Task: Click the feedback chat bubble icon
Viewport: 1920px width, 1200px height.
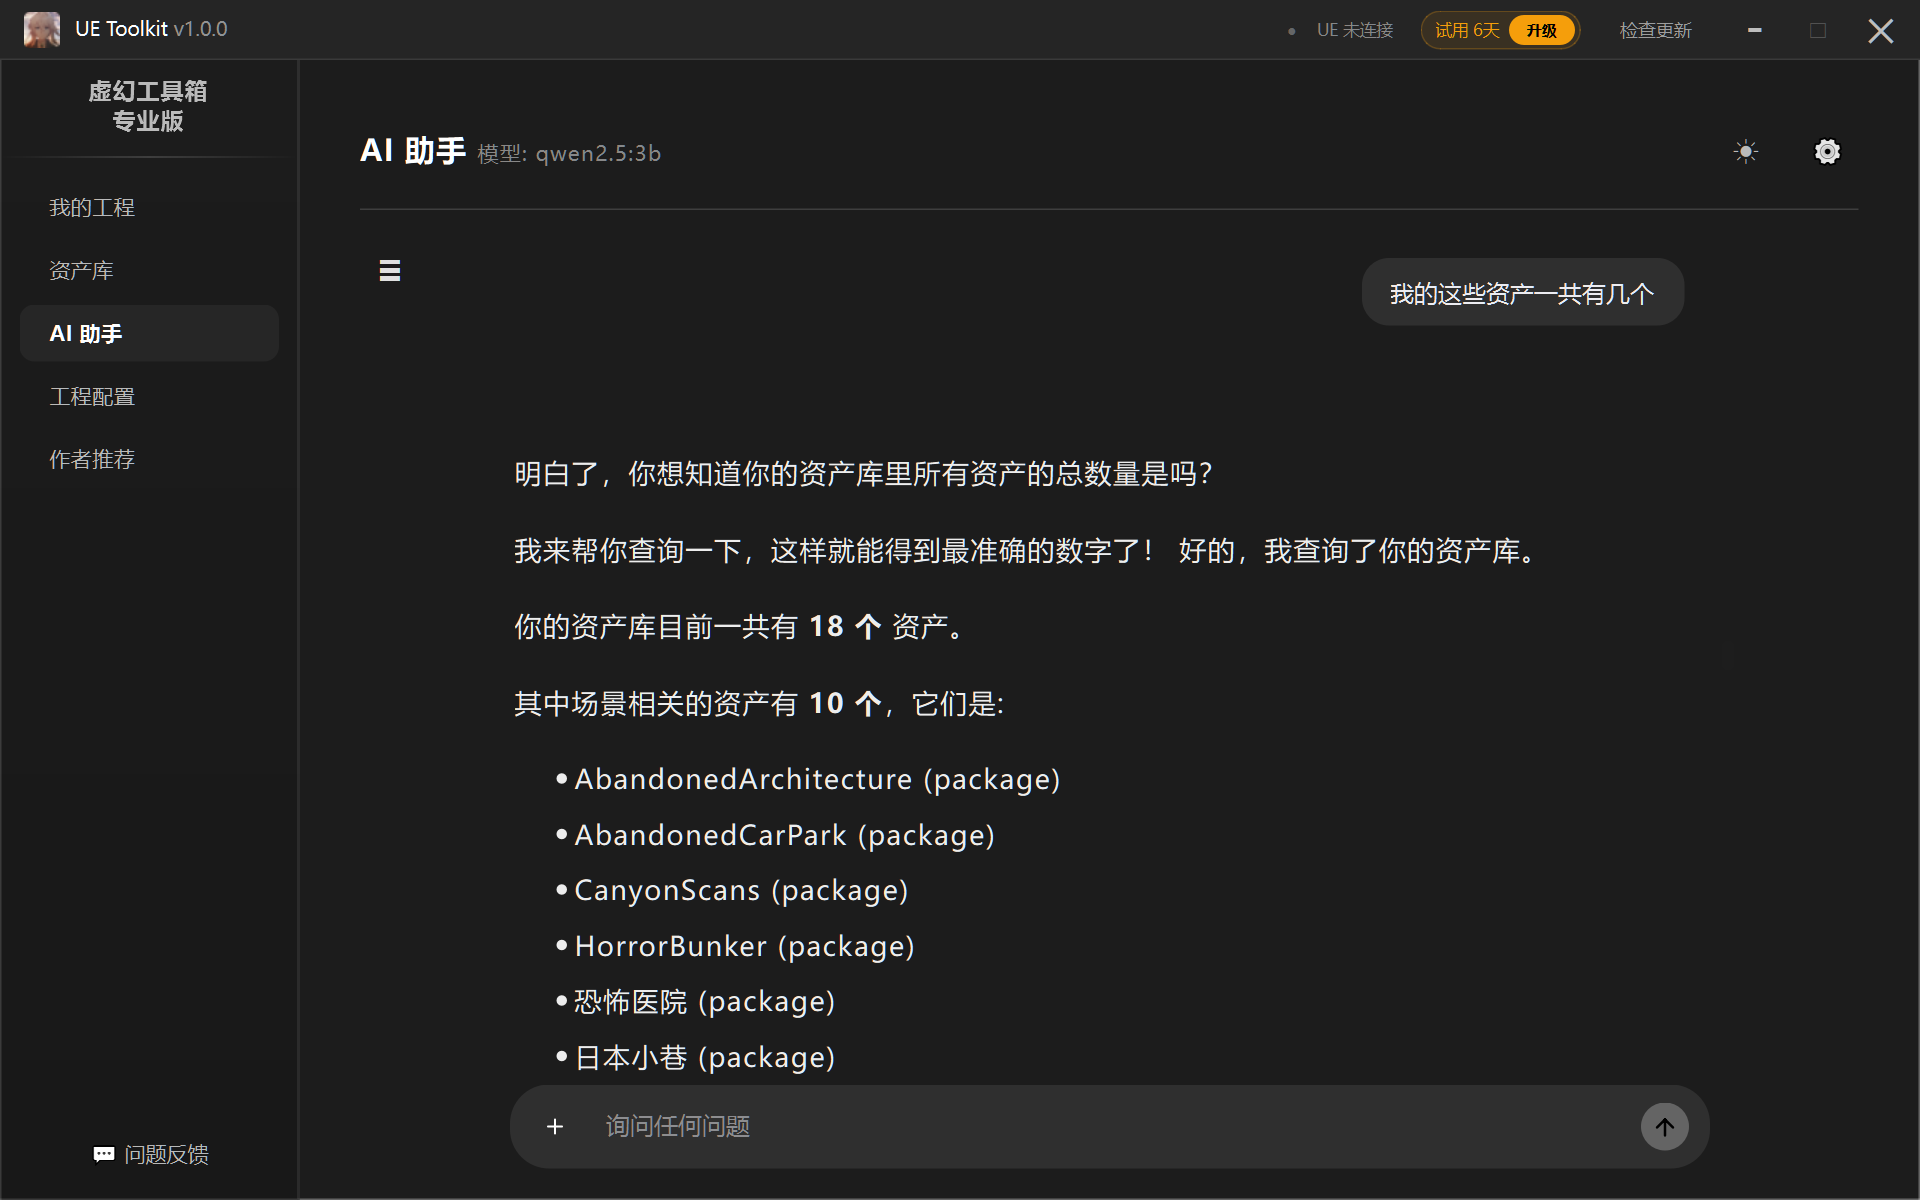Action: [104, 1154]
